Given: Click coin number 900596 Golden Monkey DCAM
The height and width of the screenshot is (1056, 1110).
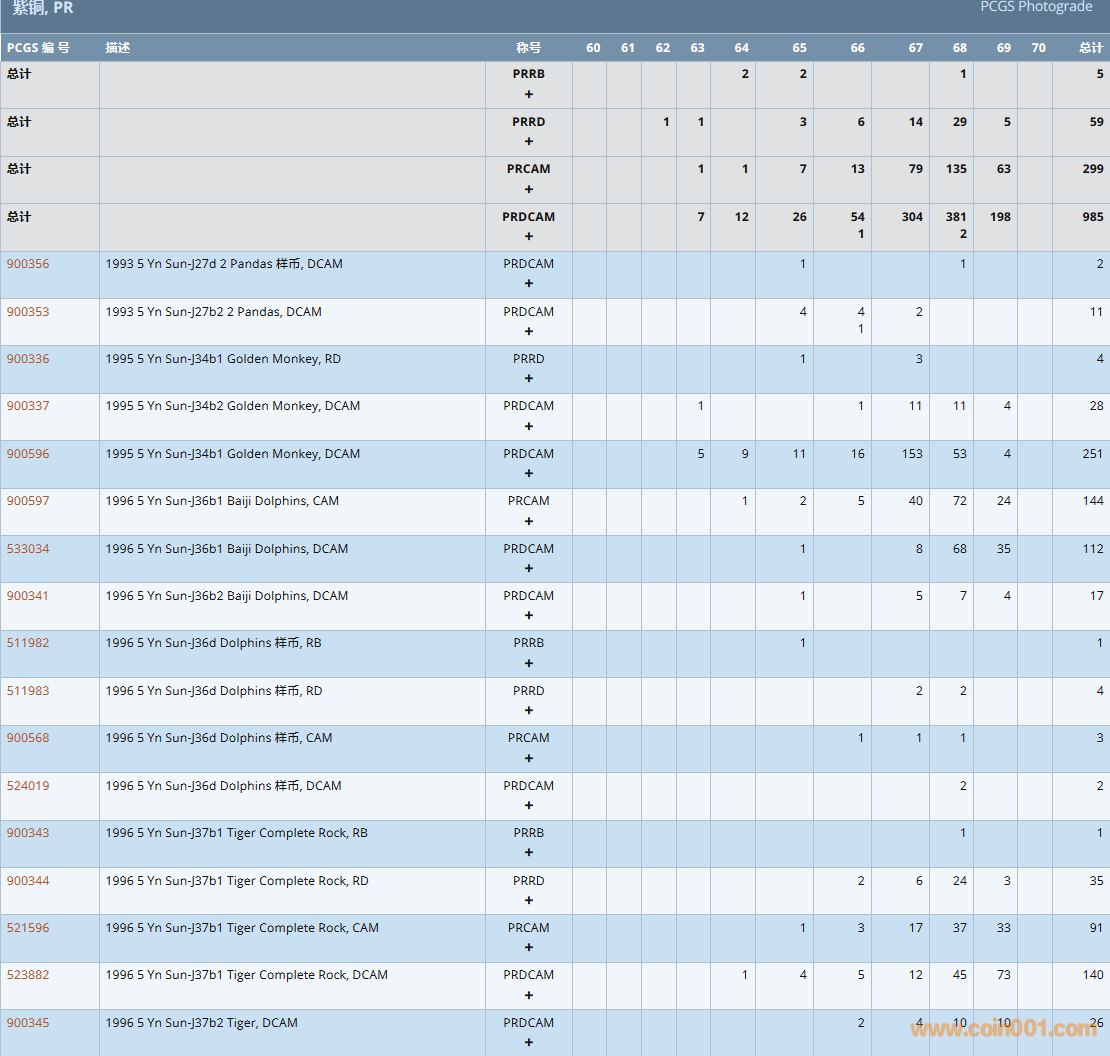Looking at the screenshot, I should [28, 454].
